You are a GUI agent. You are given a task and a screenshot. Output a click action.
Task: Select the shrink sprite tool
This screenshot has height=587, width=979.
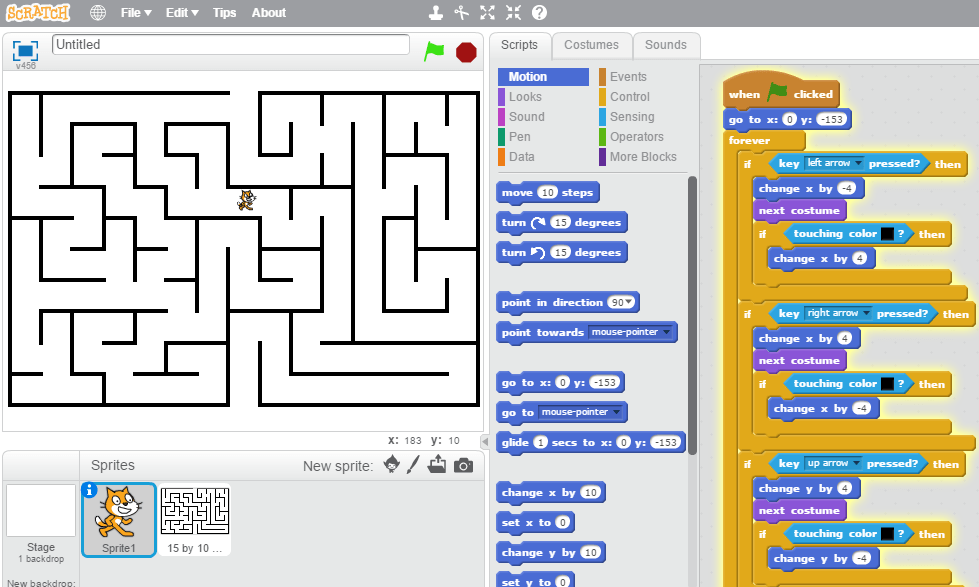(514, 12)
